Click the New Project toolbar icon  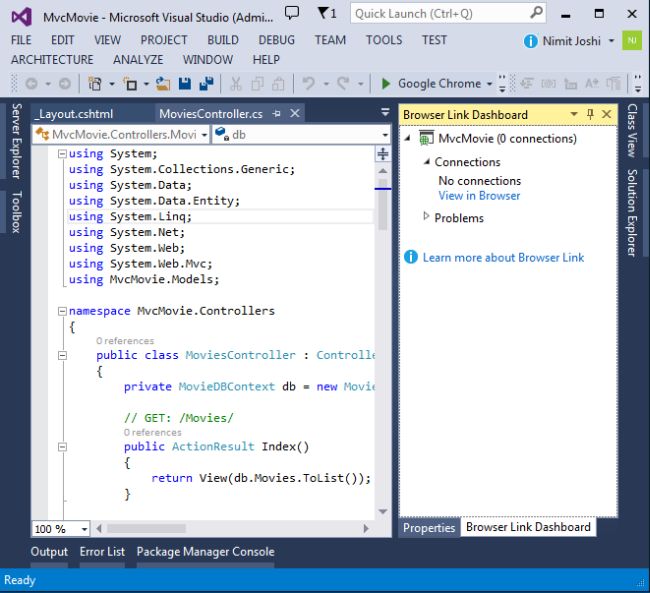95,84
